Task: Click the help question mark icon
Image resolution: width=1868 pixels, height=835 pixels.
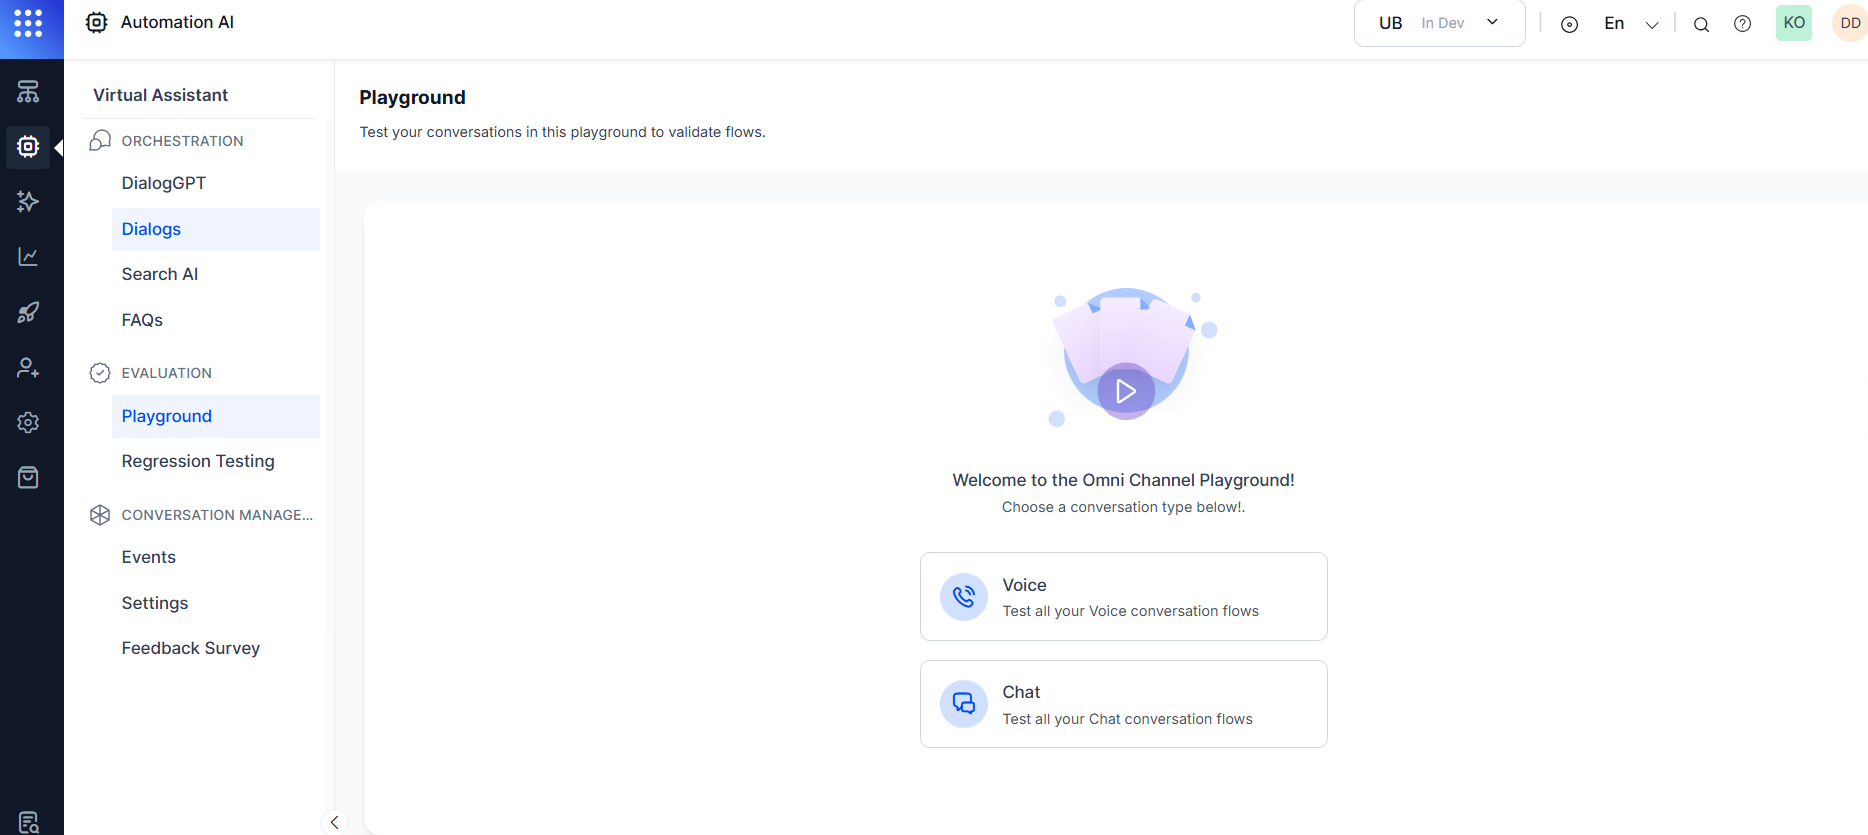Action: [1742, 24]
